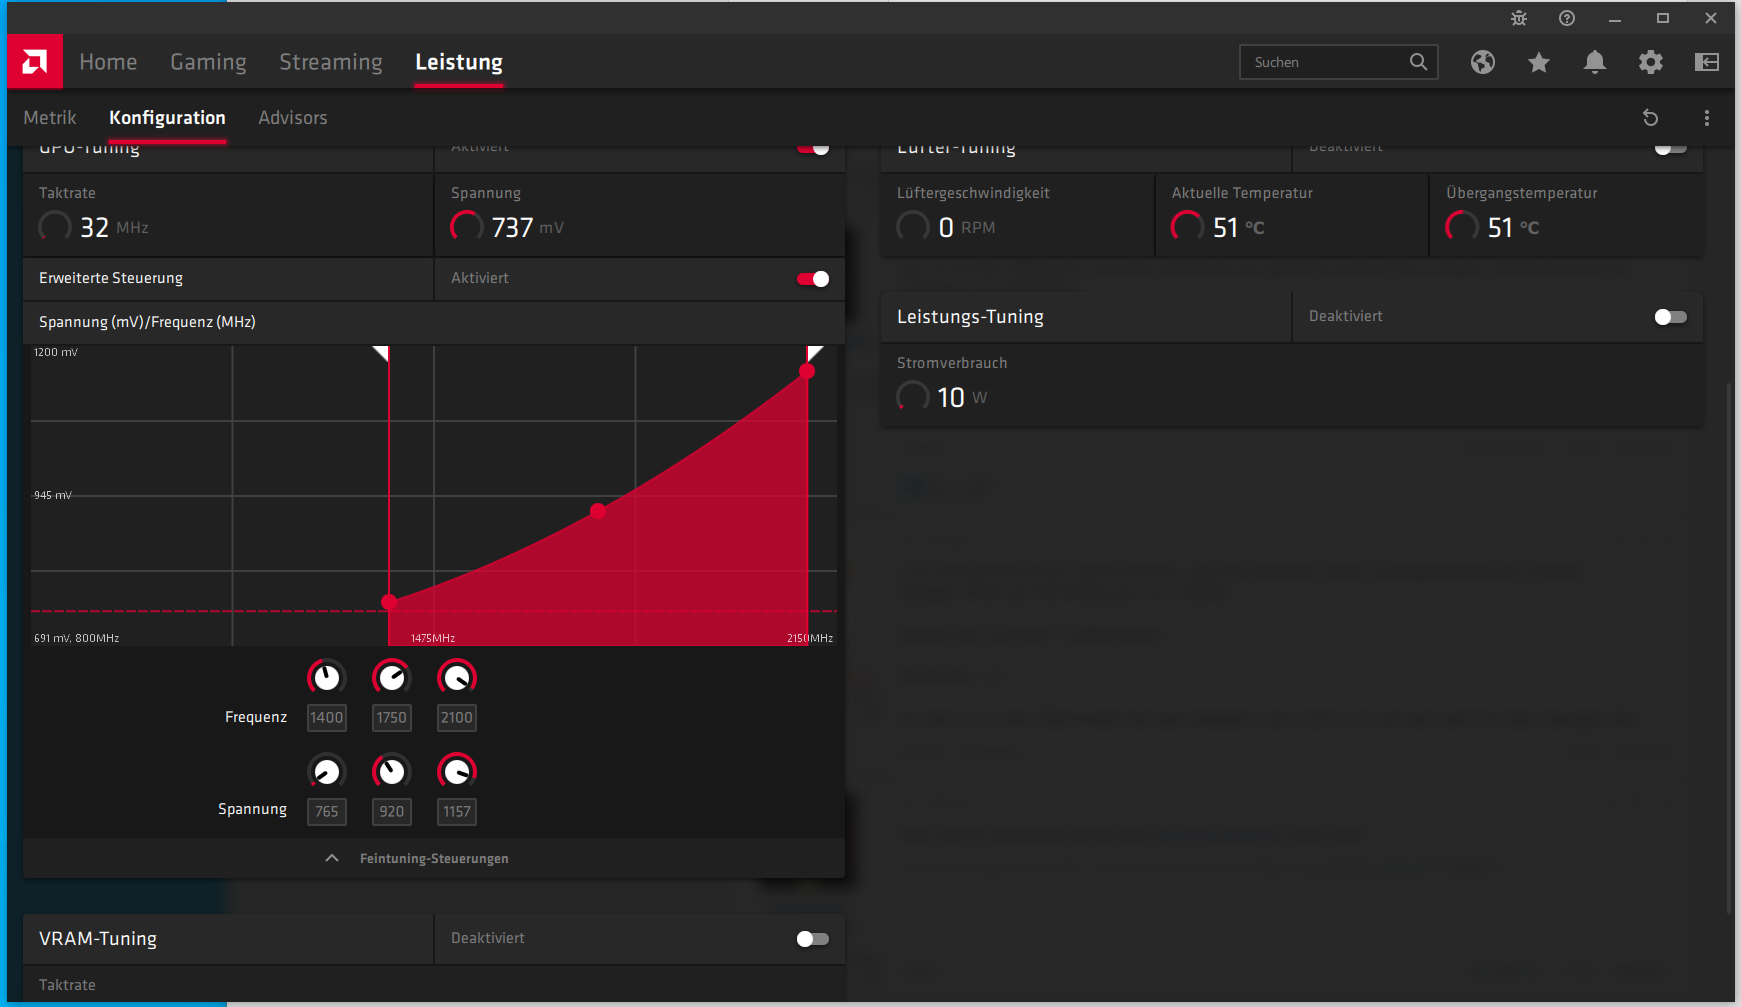Click the second Spannung dial above 920
The height and width of the screenshot is (1007, 1741).
[392, 771]
